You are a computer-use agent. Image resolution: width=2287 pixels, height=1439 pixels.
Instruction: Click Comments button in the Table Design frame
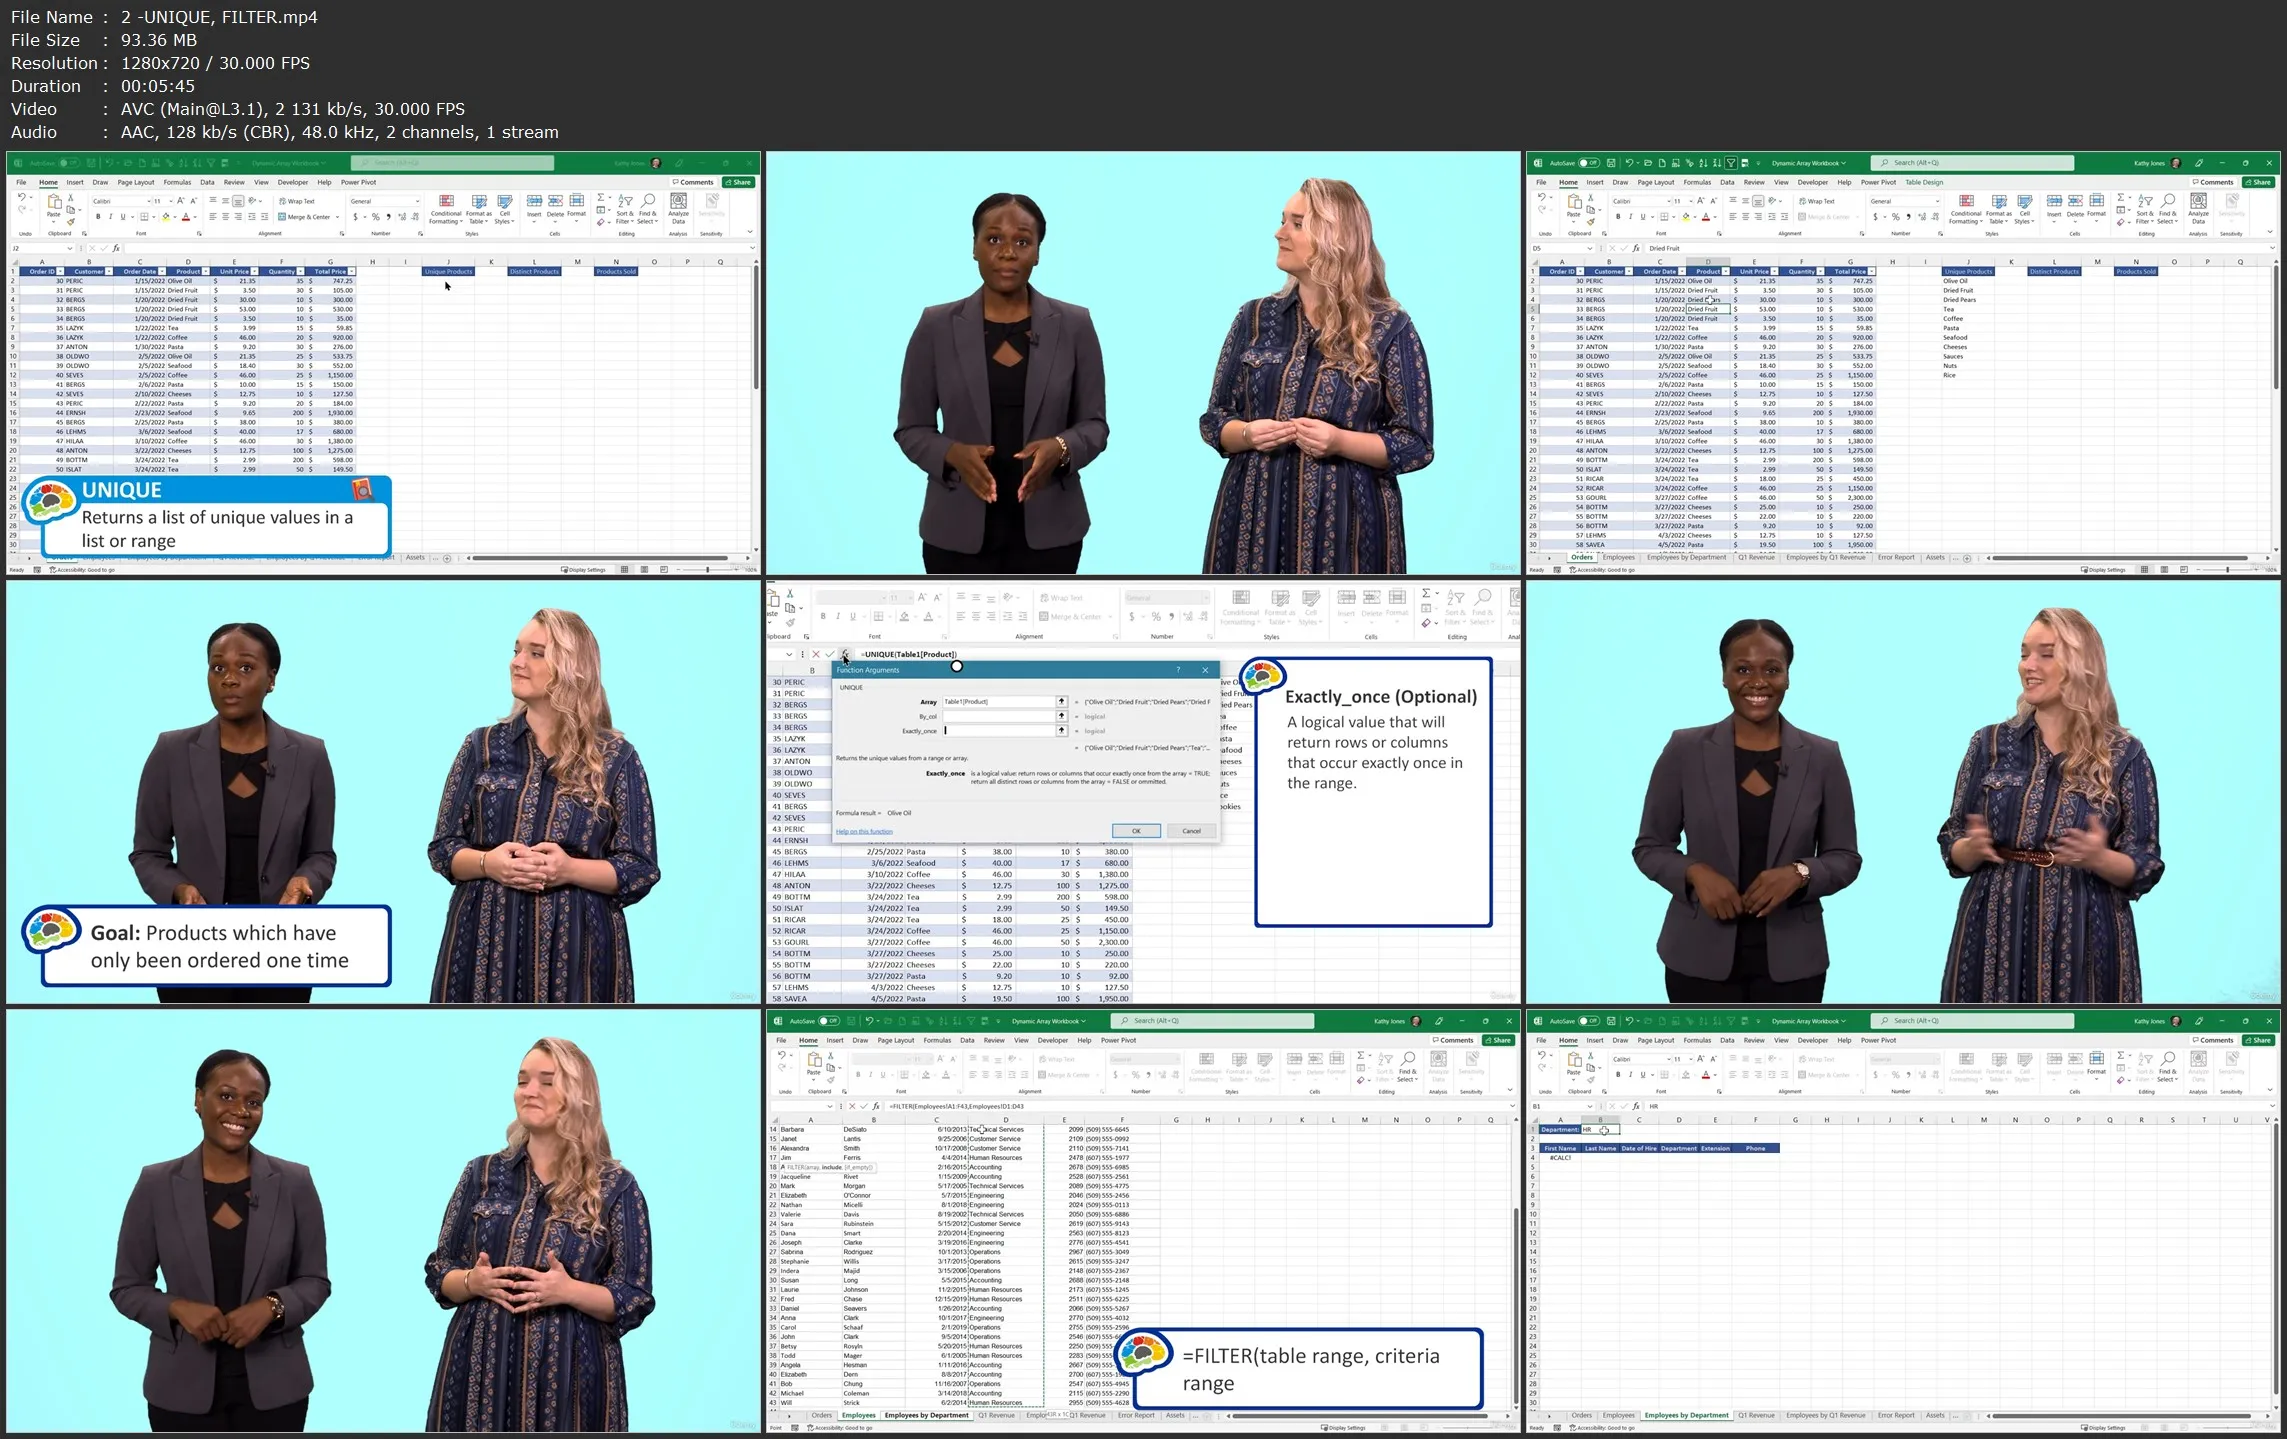tap(2213, 182)
